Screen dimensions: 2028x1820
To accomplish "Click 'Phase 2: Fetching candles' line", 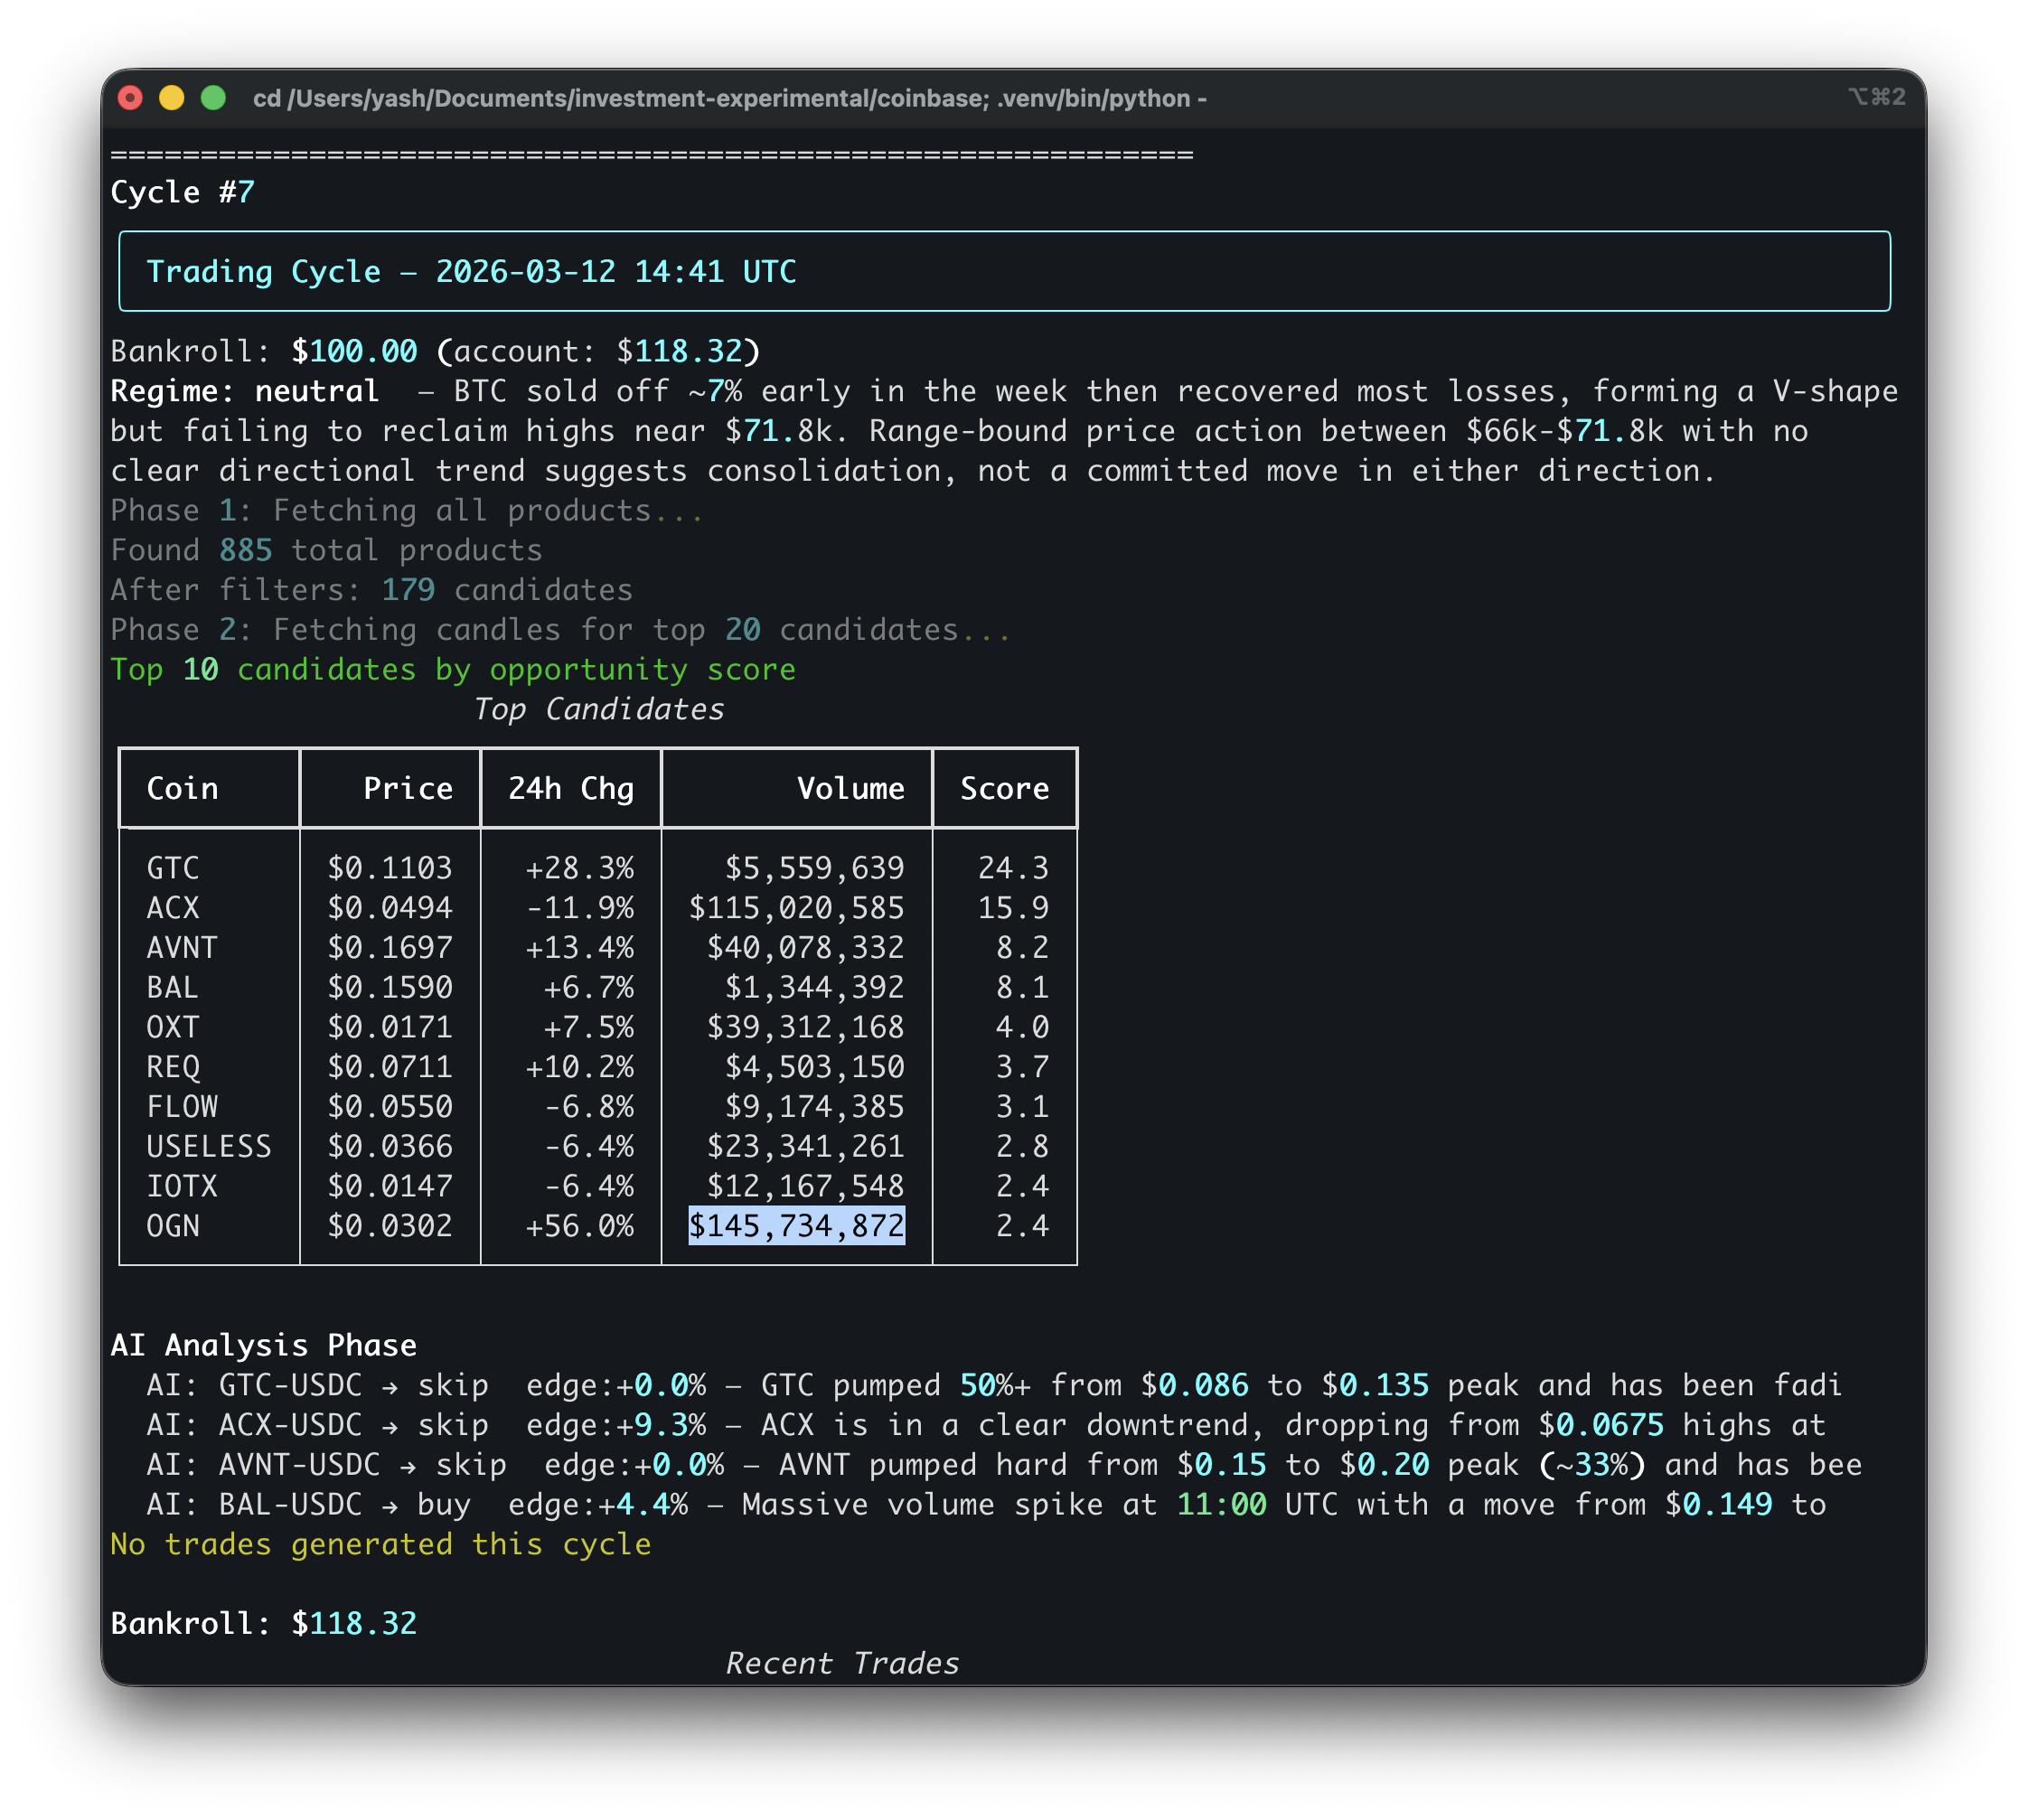I will point(561,630).
